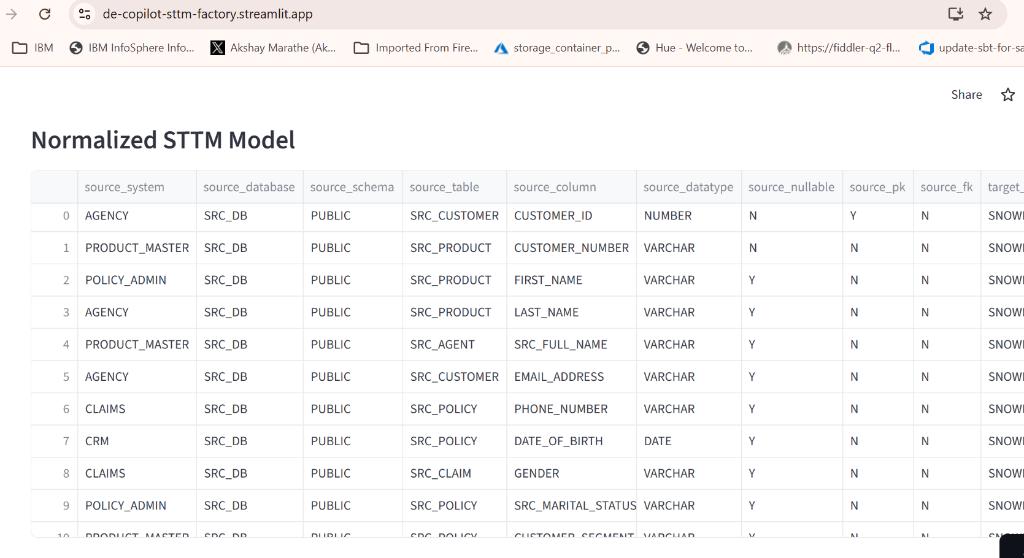The width and height of the screenshot is (1024, 558).
Task: Select CLAIMS cell in row 6
Action: point(136,409)
